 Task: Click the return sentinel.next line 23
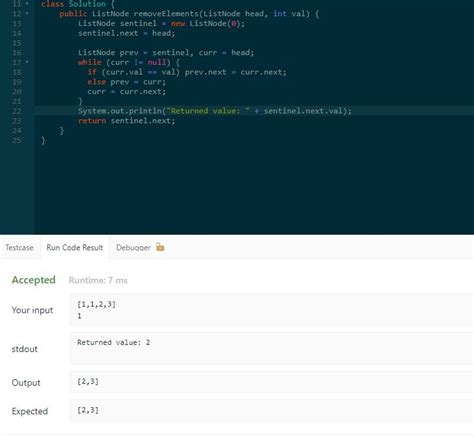[126, 121]
